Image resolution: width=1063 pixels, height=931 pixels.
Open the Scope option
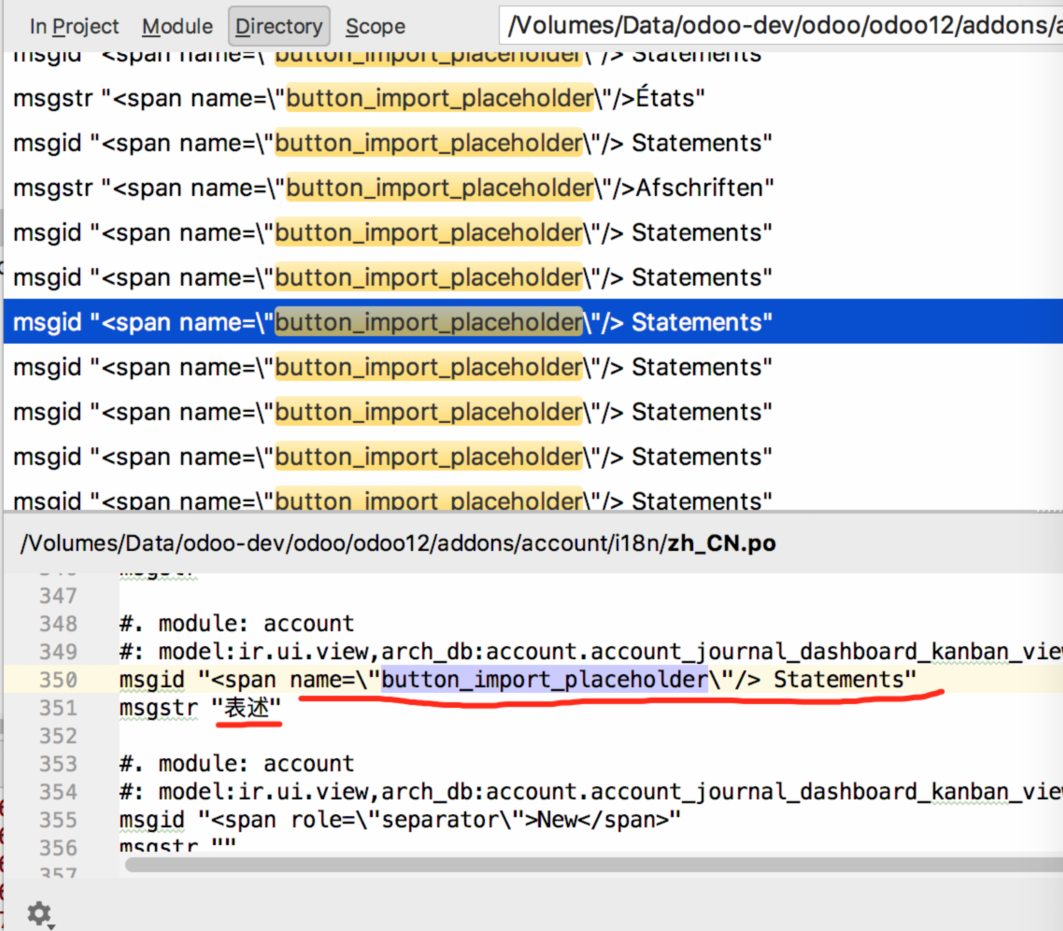tap(374, 26)
